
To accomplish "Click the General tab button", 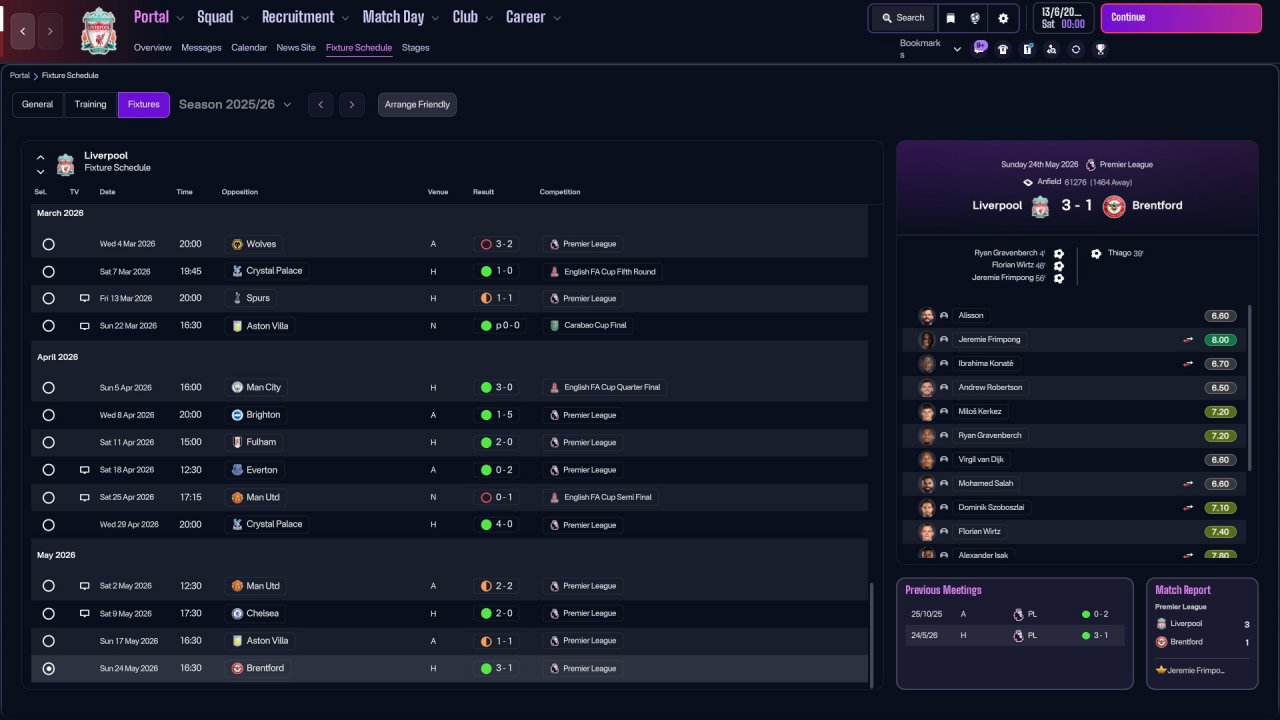I will point(37,105).
